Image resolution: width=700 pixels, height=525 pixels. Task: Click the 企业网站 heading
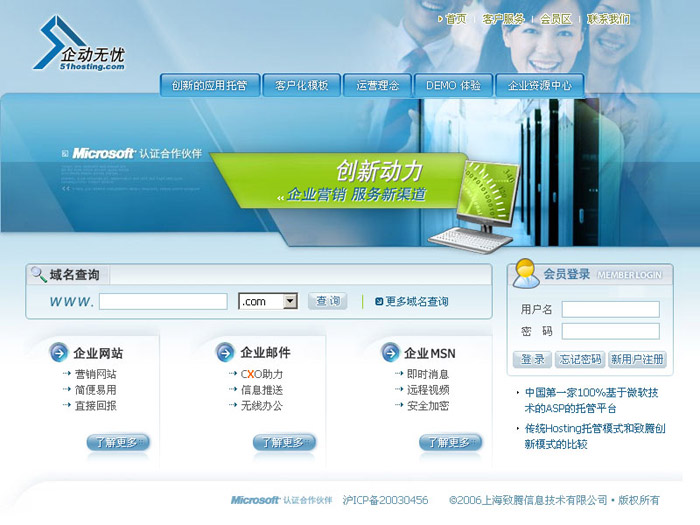(98, 353)
